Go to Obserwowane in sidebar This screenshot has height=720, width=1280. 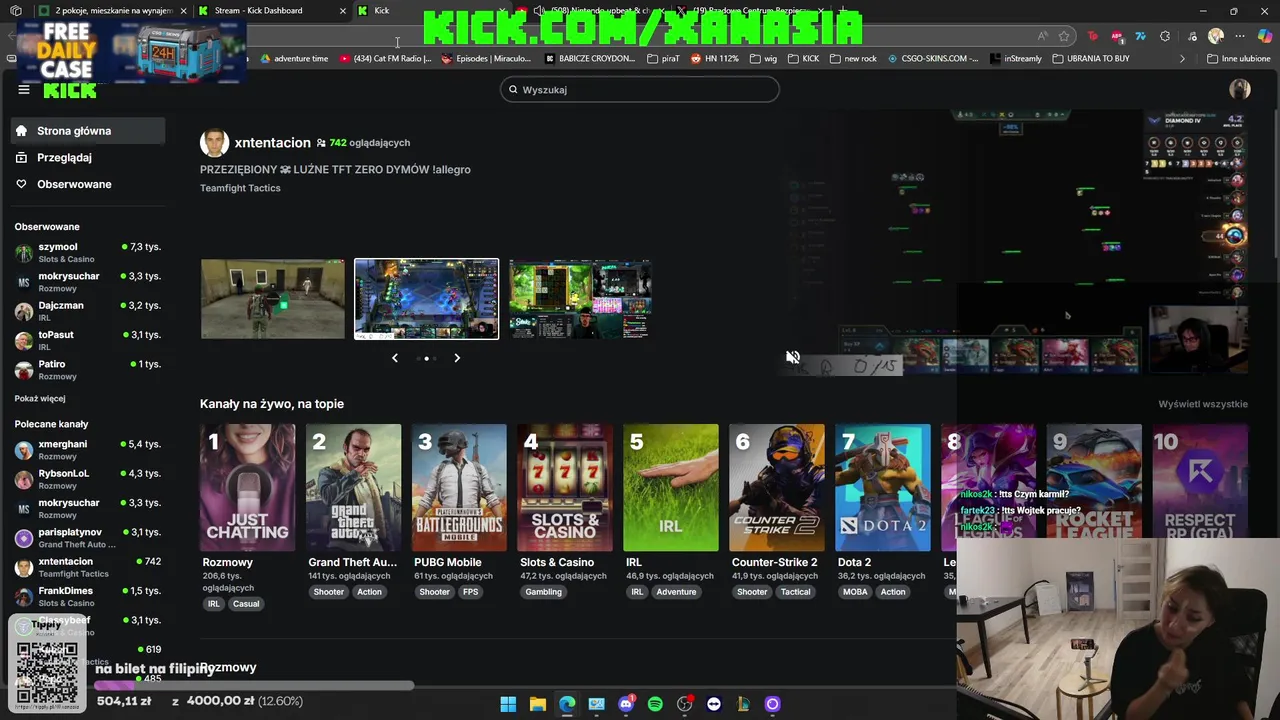pyautogui.click(x=89, y=184)
